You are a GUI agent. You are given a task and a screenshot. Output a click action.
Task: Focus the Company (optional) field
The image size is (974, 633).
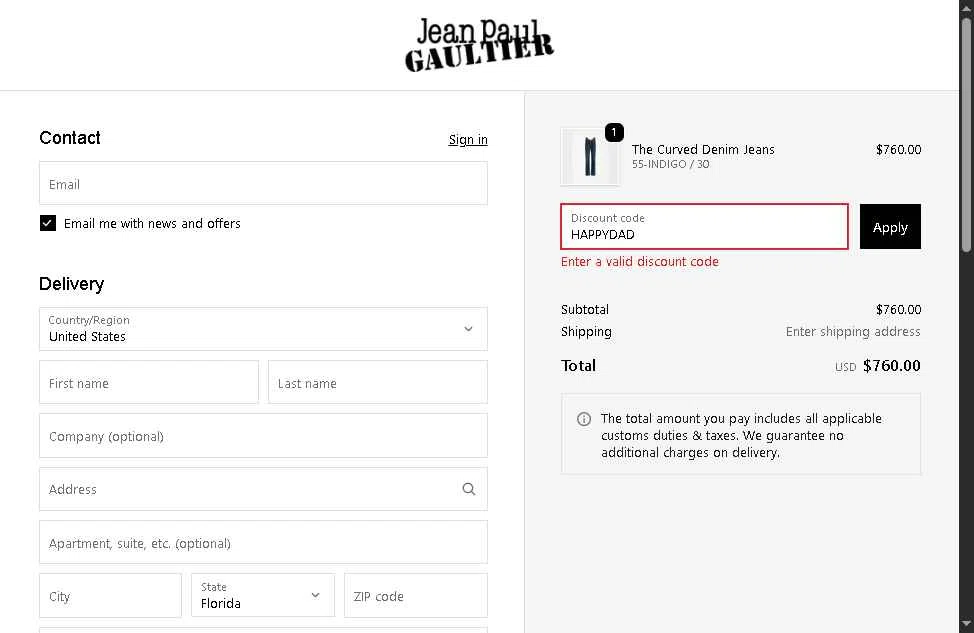coord(263,436)
